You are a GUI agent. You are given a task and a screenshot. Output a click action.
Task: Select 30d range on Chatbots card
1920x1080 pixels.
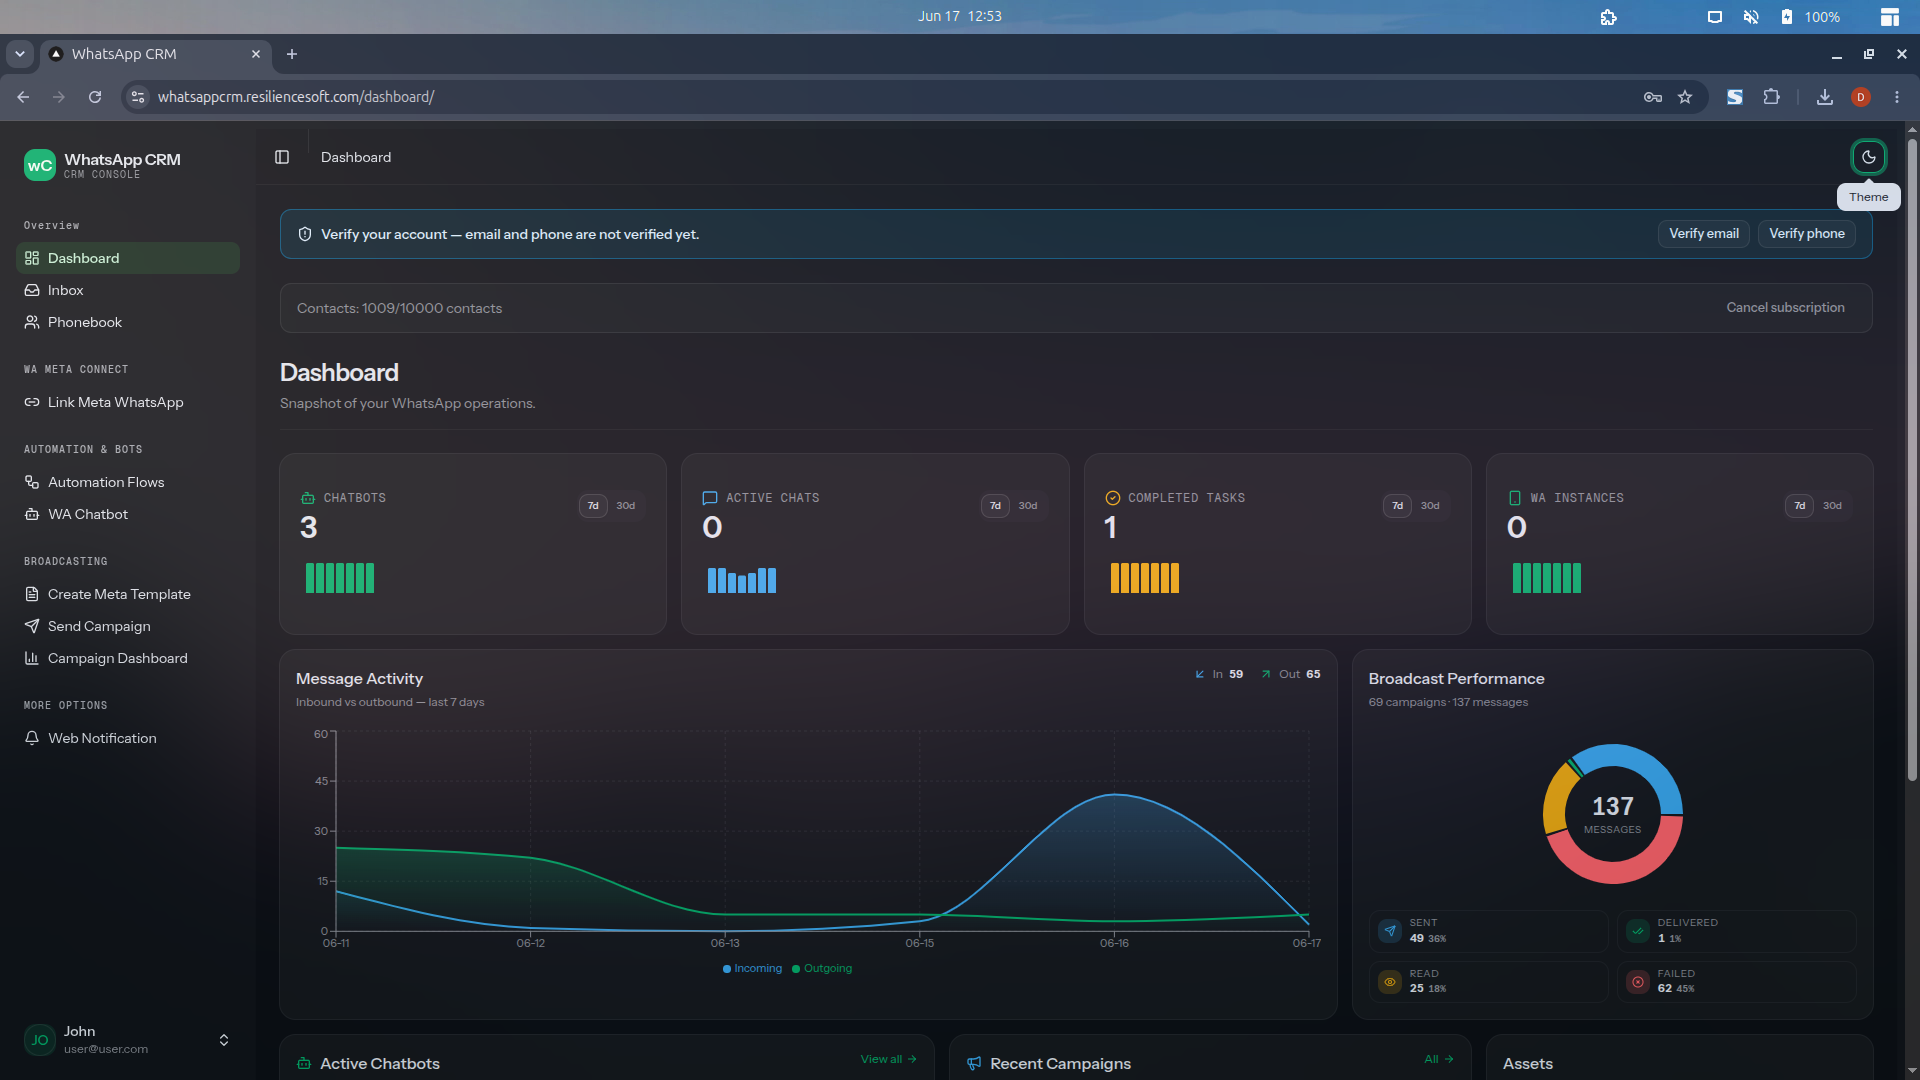626,506
